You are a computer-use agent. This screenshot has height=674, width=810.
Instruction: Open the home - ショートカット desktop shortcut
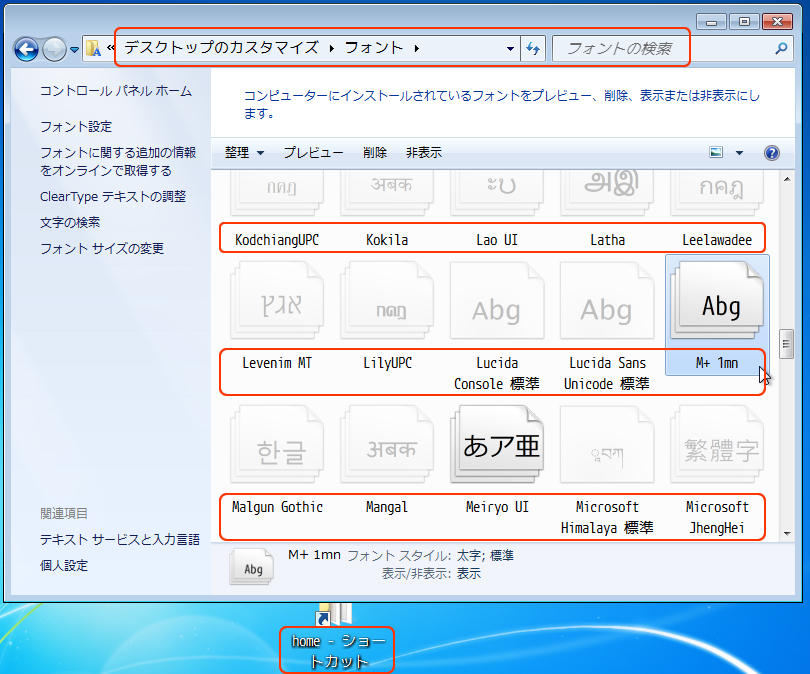coord(337,638)
